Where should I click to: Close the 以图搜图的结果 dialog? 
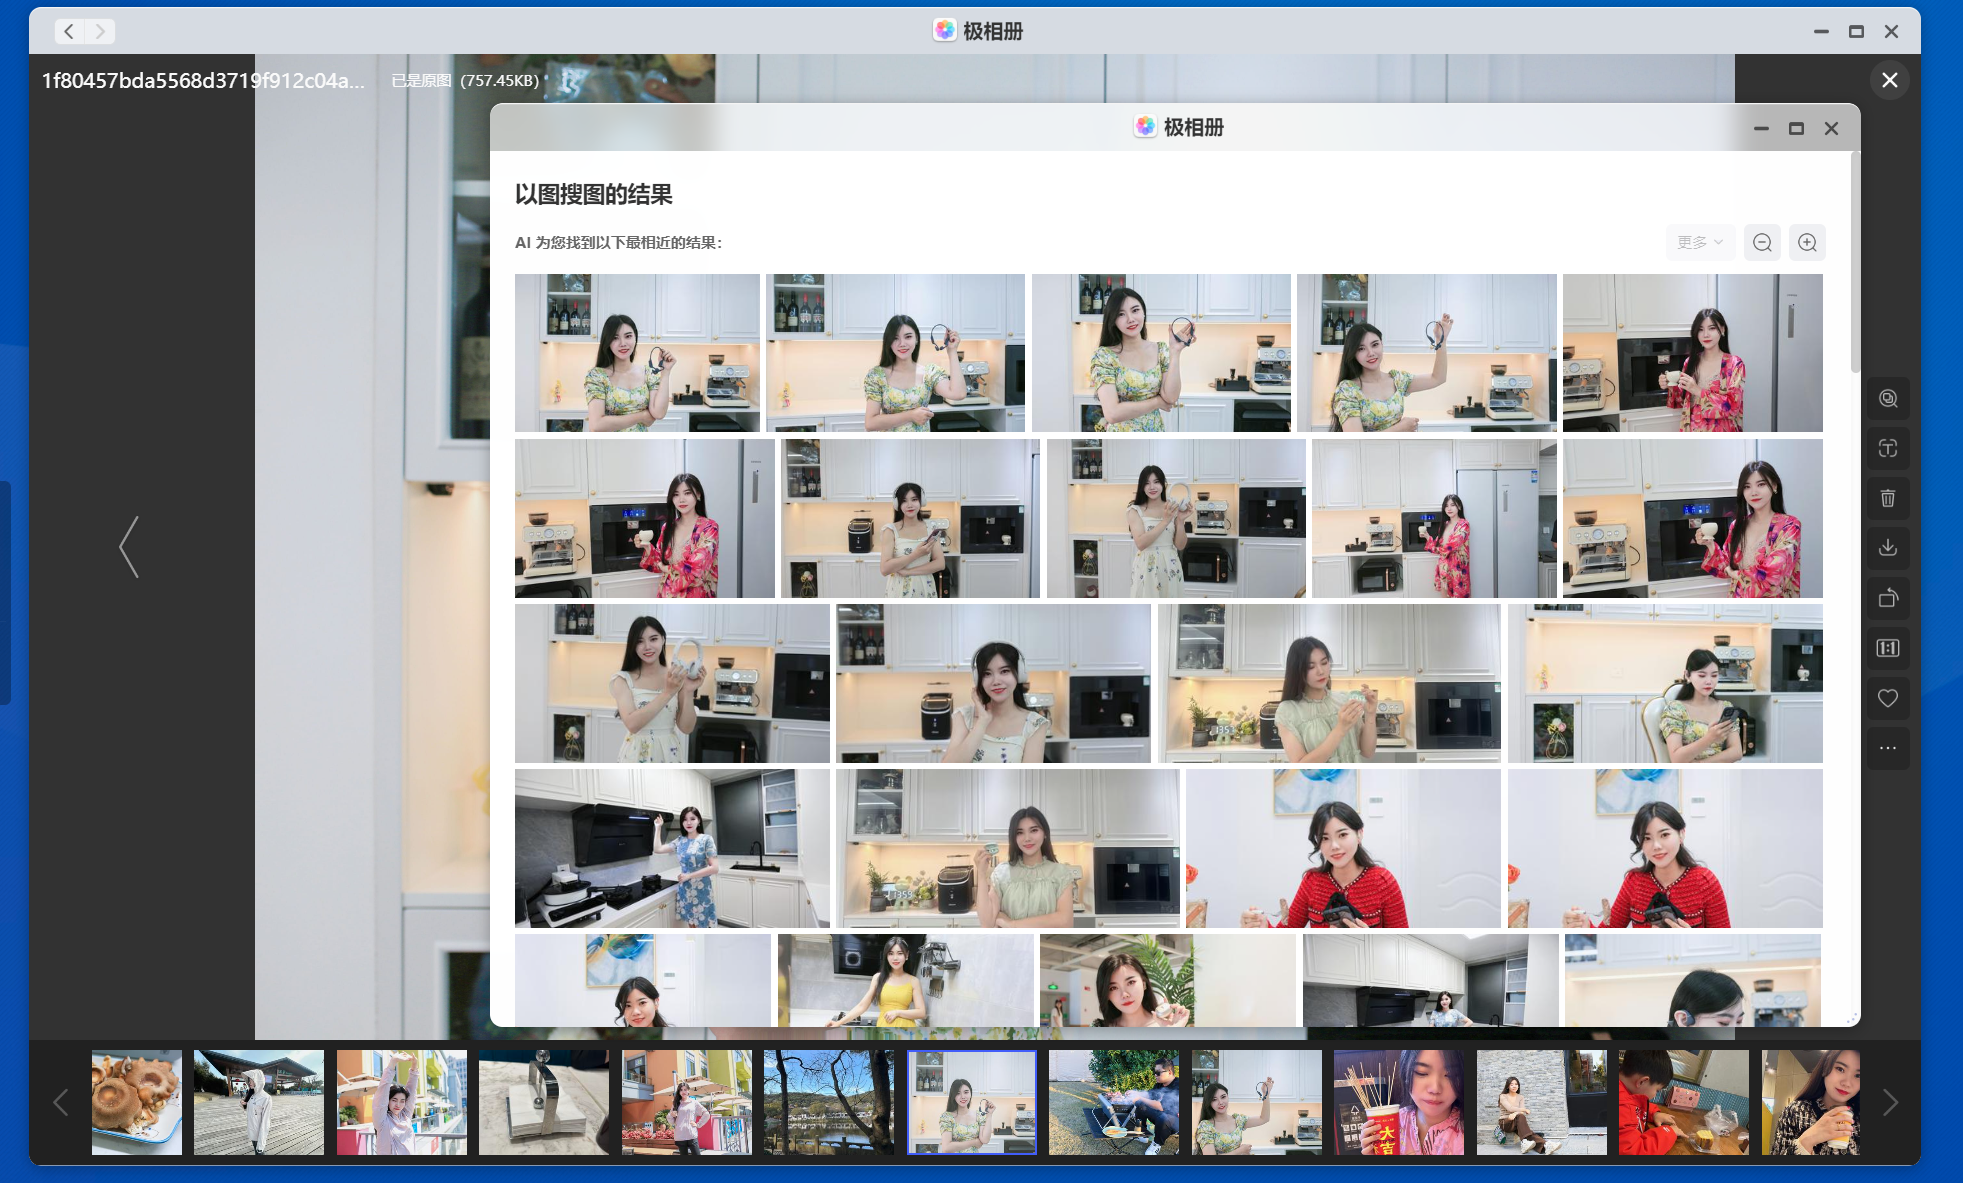(x=1831, y=128)
